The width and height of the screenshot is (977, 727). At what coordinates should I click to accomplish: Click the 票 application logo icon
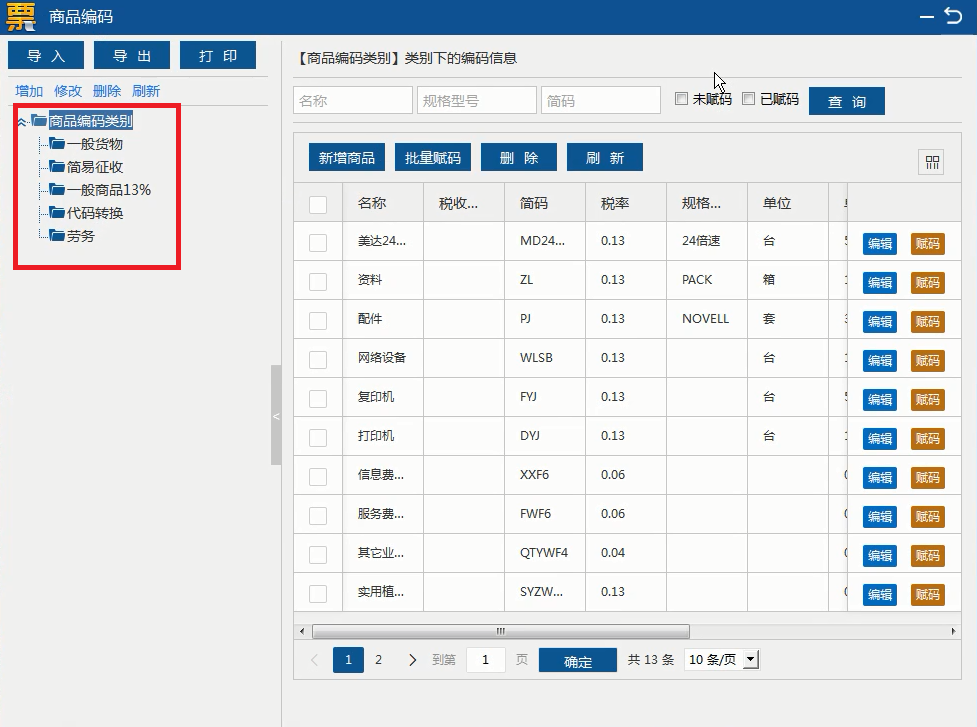[21, 17]
